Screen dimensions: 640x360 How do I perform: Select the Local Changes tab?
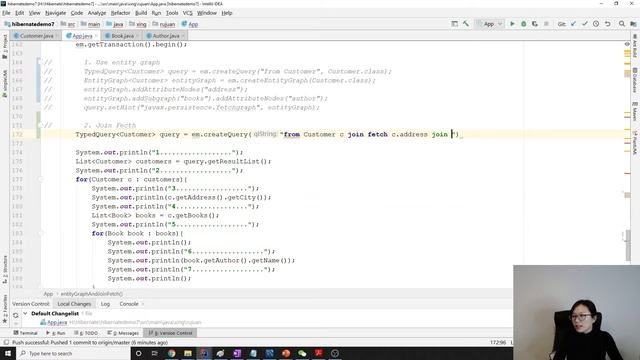click(74, 304)
